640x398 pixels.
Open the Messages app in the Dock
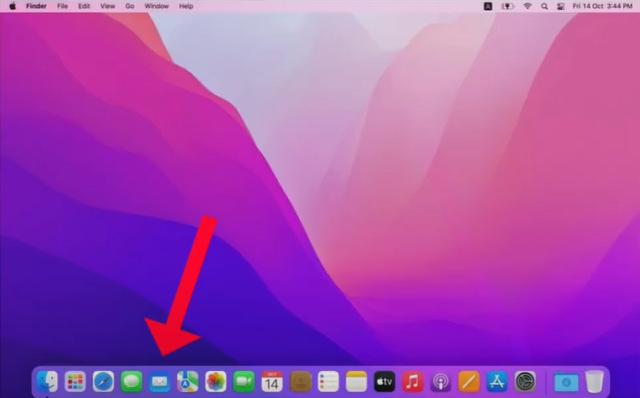(131, 382)
